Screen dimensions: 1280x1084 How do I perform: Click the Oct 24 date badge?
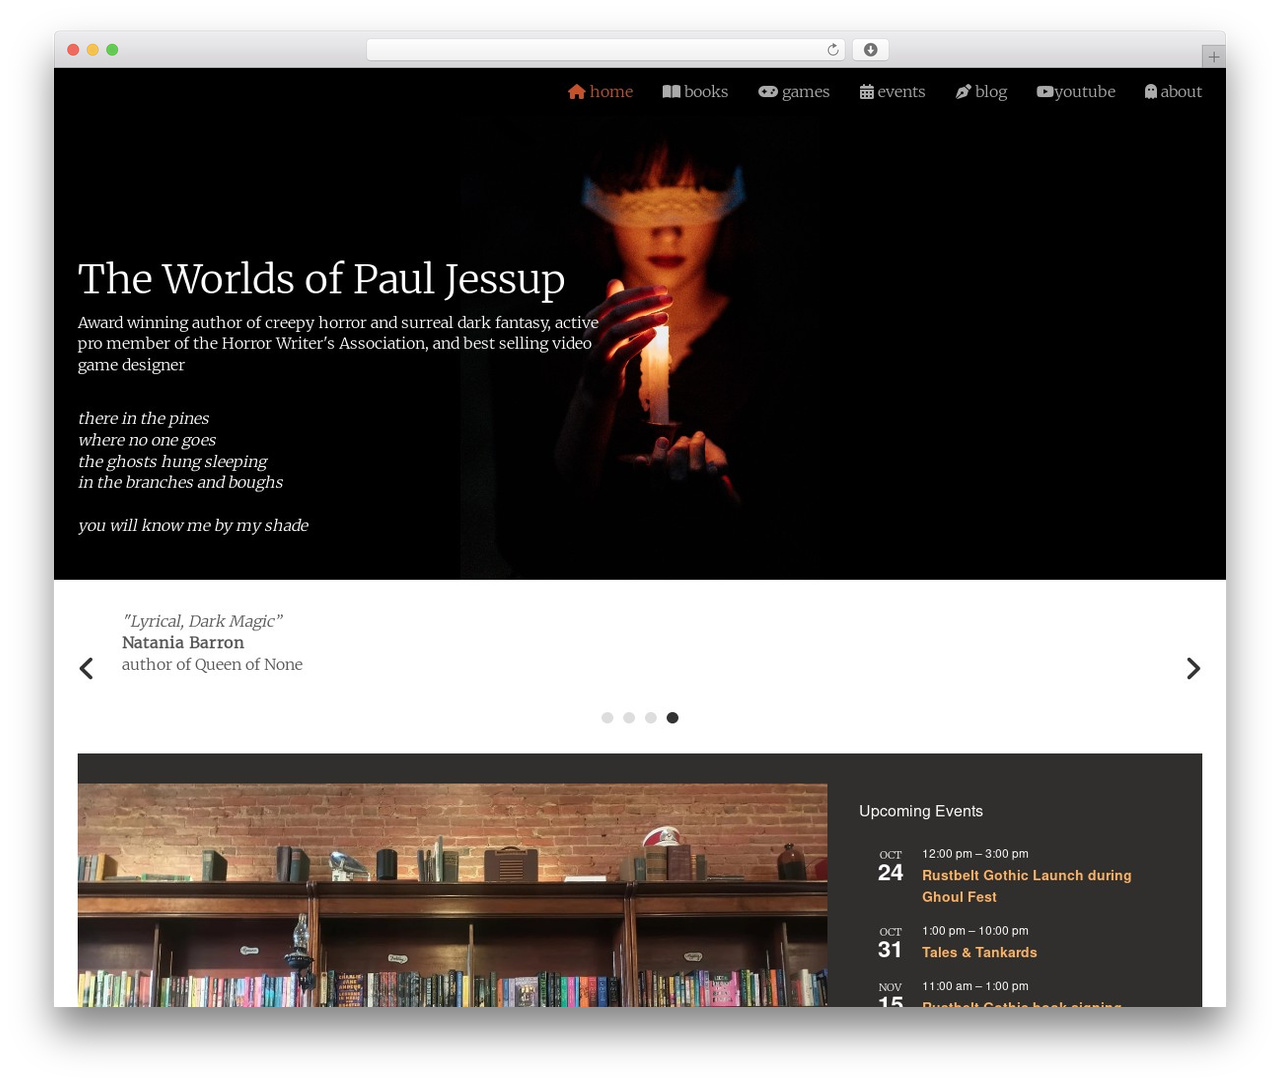click(x=890, y=867)
